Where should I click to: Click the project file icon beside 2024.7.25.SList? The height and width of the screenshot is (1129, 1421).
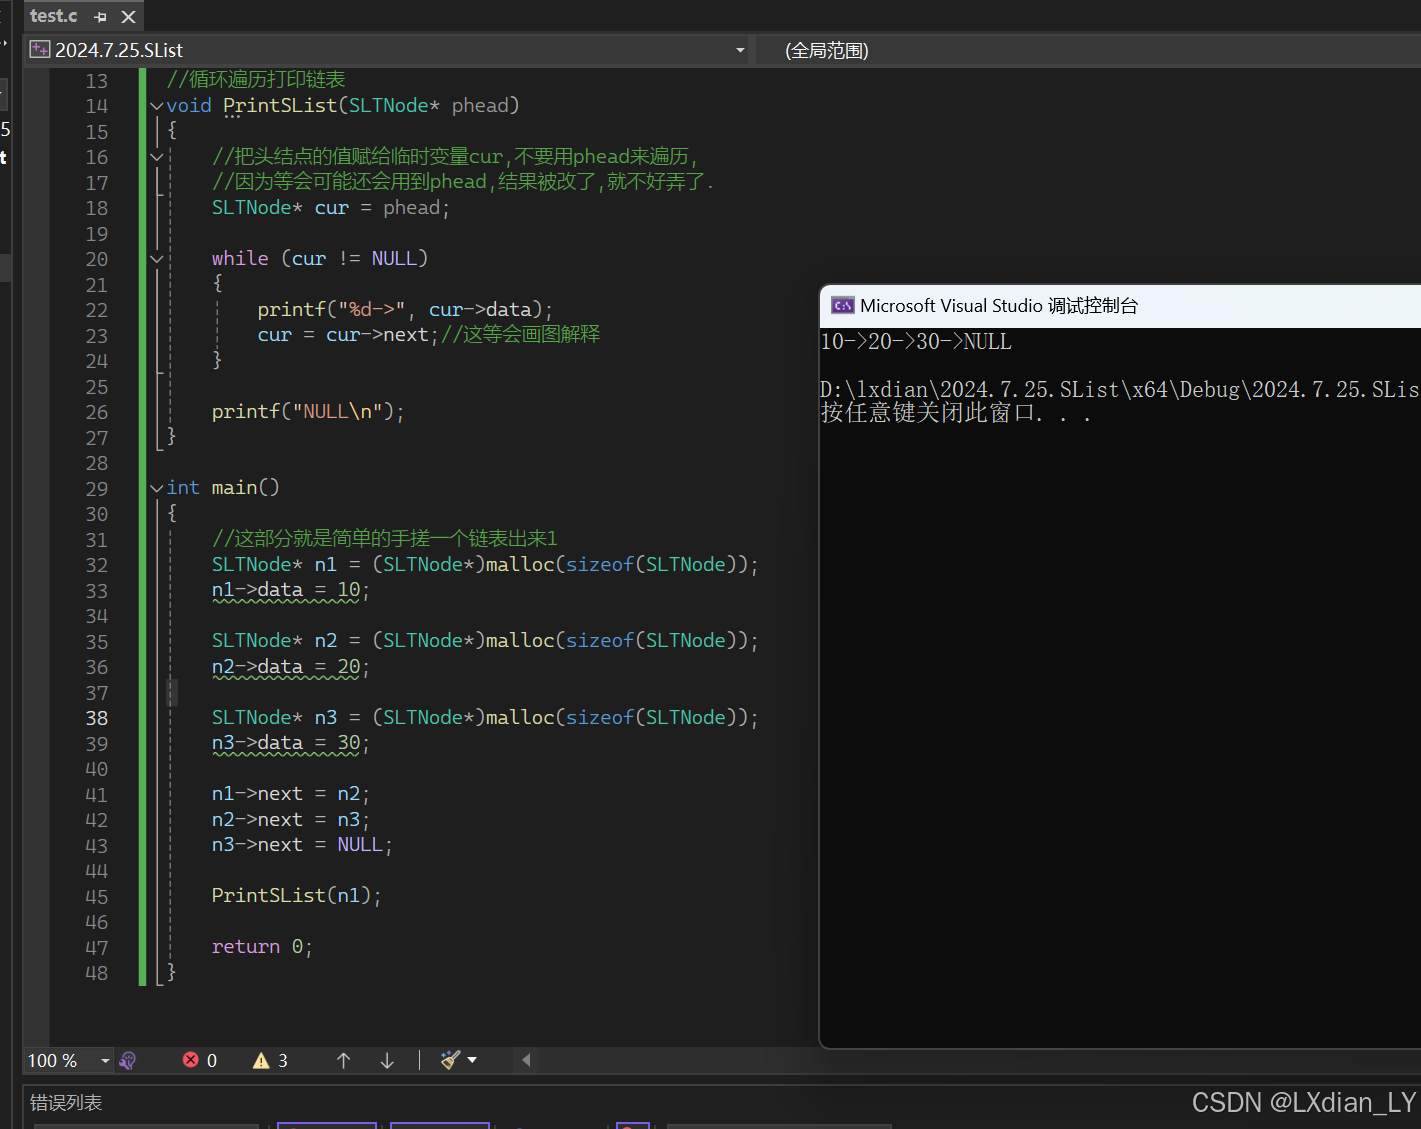point(40,49)
